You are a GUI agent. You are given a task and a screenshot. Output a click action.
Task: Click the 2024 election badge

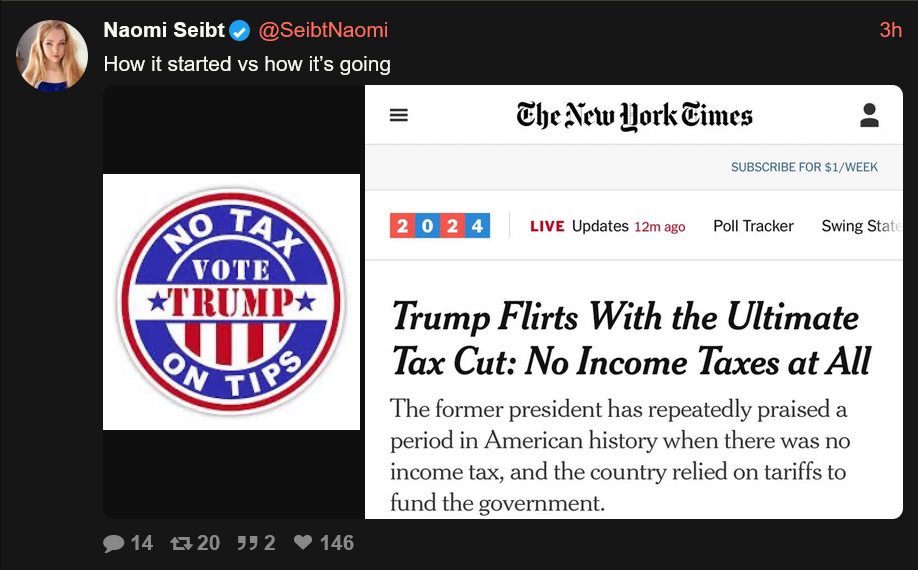440,226
